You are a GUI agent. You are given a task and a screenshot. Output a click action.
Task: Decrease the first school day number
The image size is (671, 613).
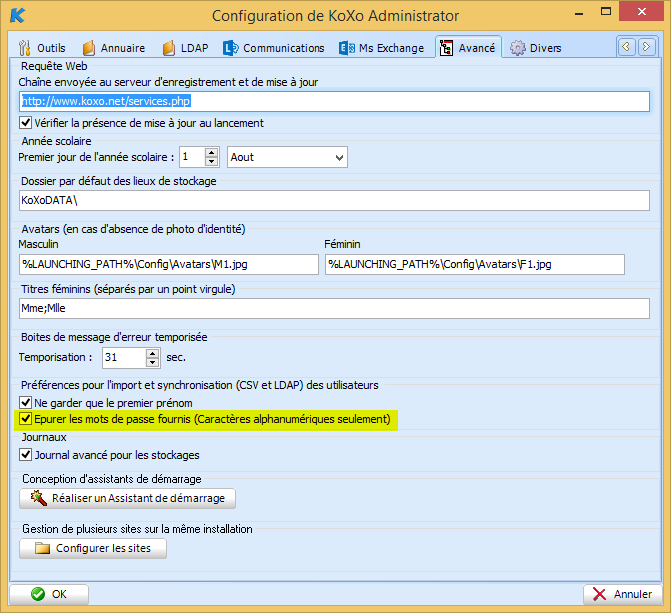pos(211,162)
